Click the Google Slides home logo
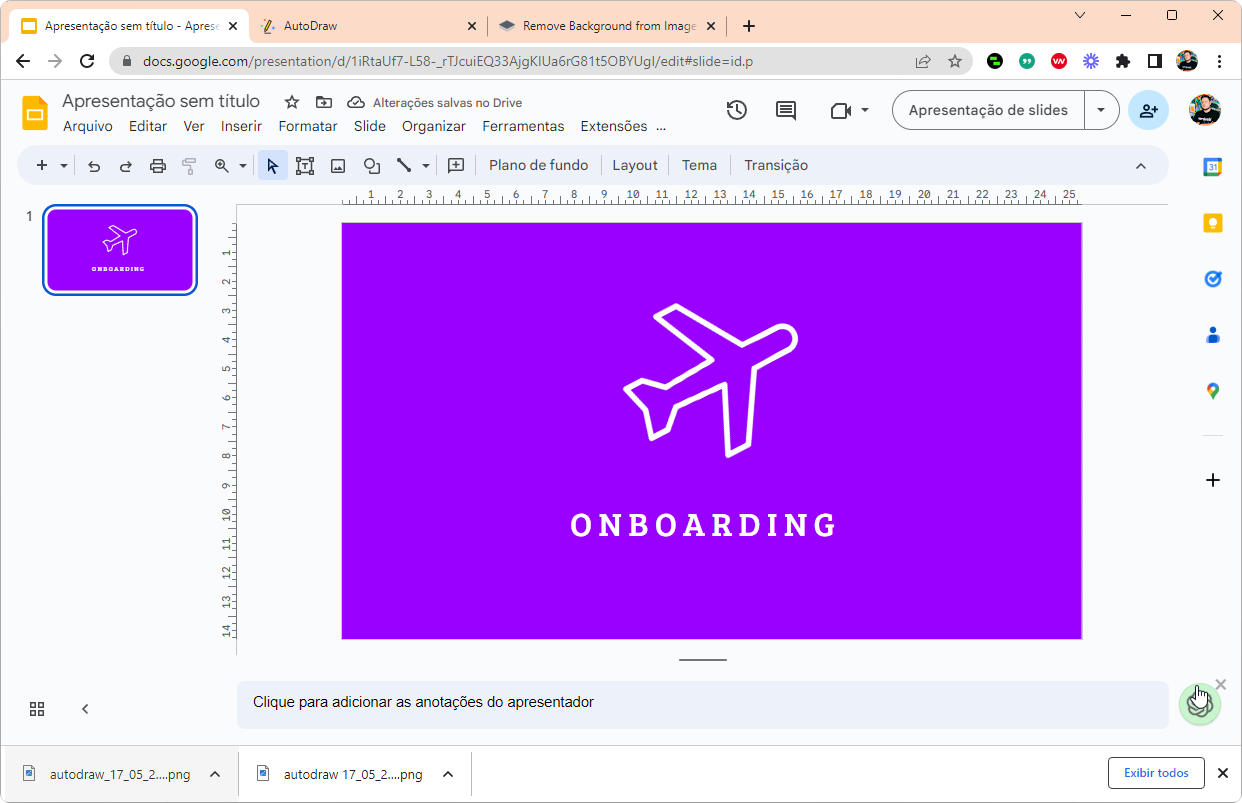 [x=35, y=113]
